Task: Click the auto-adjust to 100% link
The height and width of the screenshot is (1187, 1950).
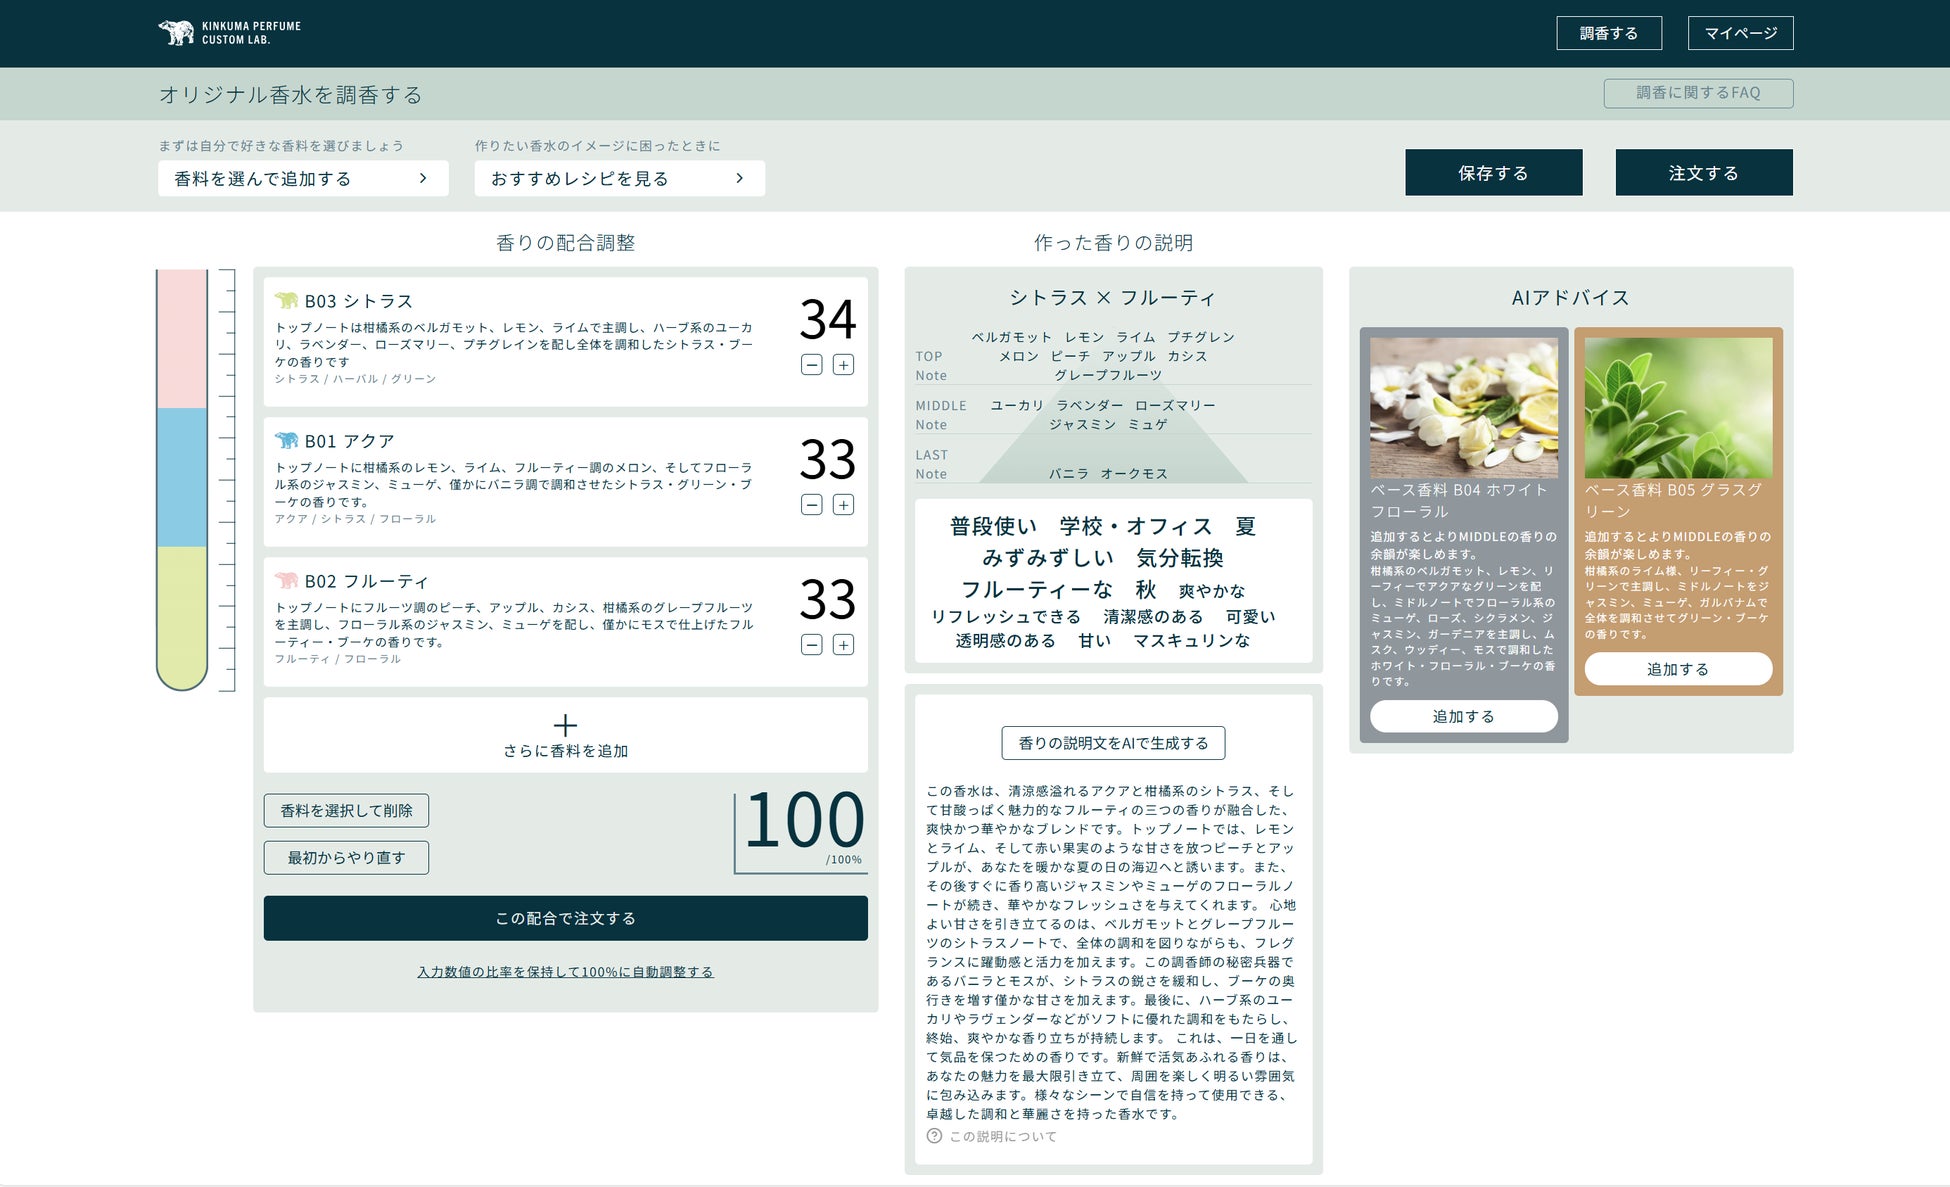Action: click(565, 972)
